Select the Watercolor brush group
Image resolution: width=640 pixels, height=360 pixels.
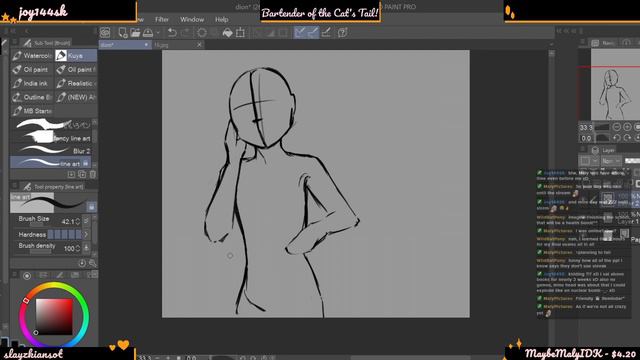(x=32, y=56)
